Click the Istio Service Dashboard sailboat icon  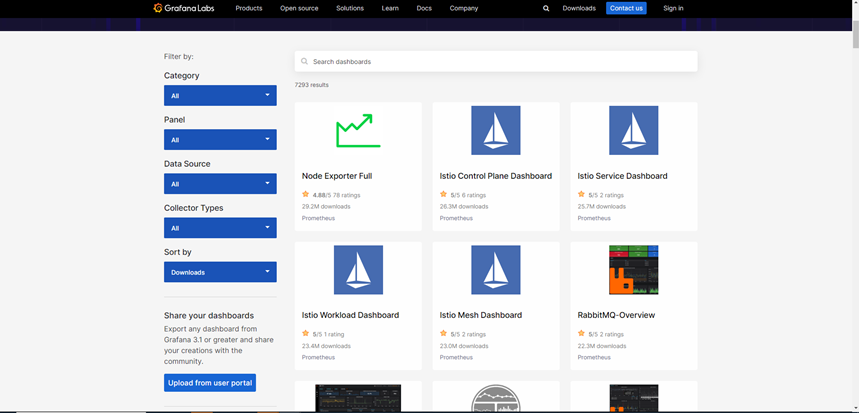click(x=634, y=130)
